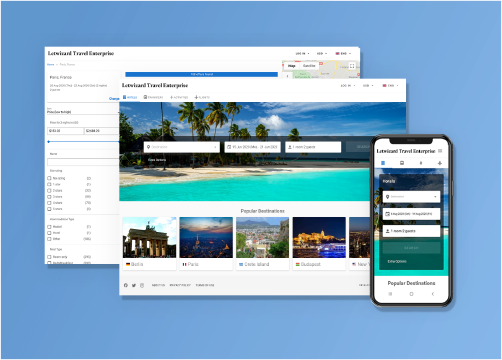Open the Twitter icon in the footer
This screenshot has height=360, width=502.
pos(134,285)
